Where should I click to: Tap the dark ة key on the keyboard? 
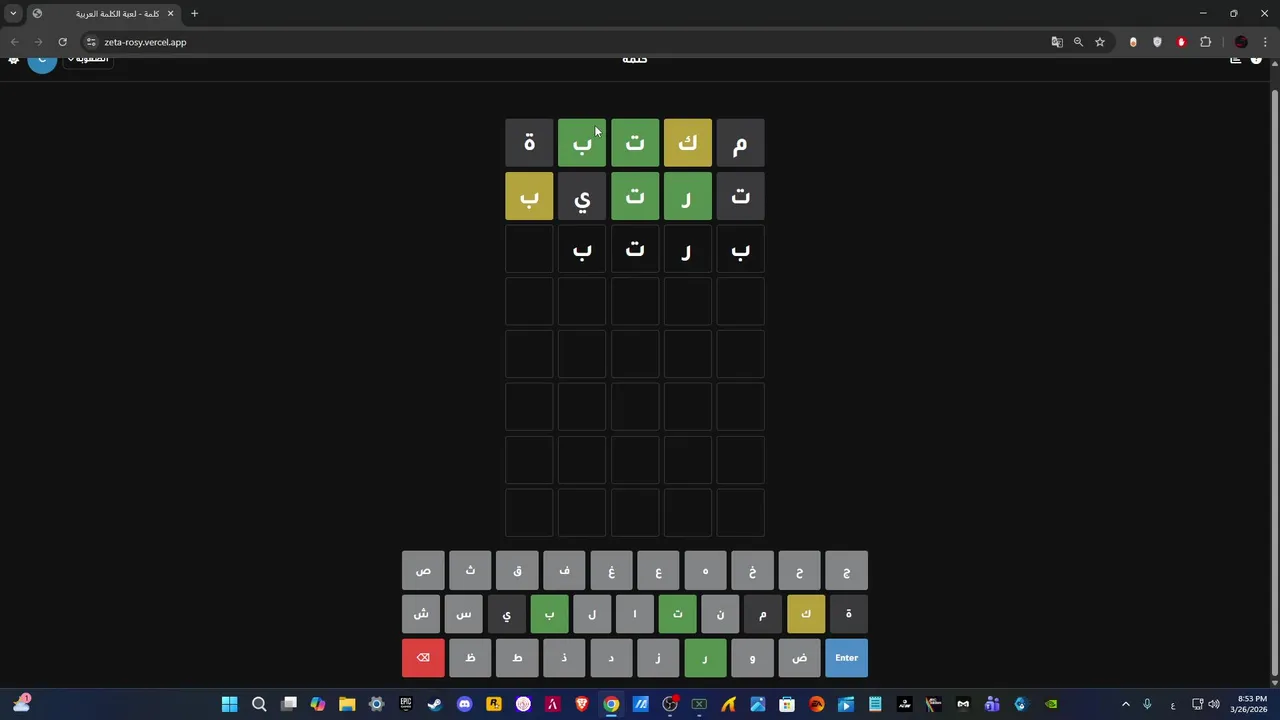[849, 614]
